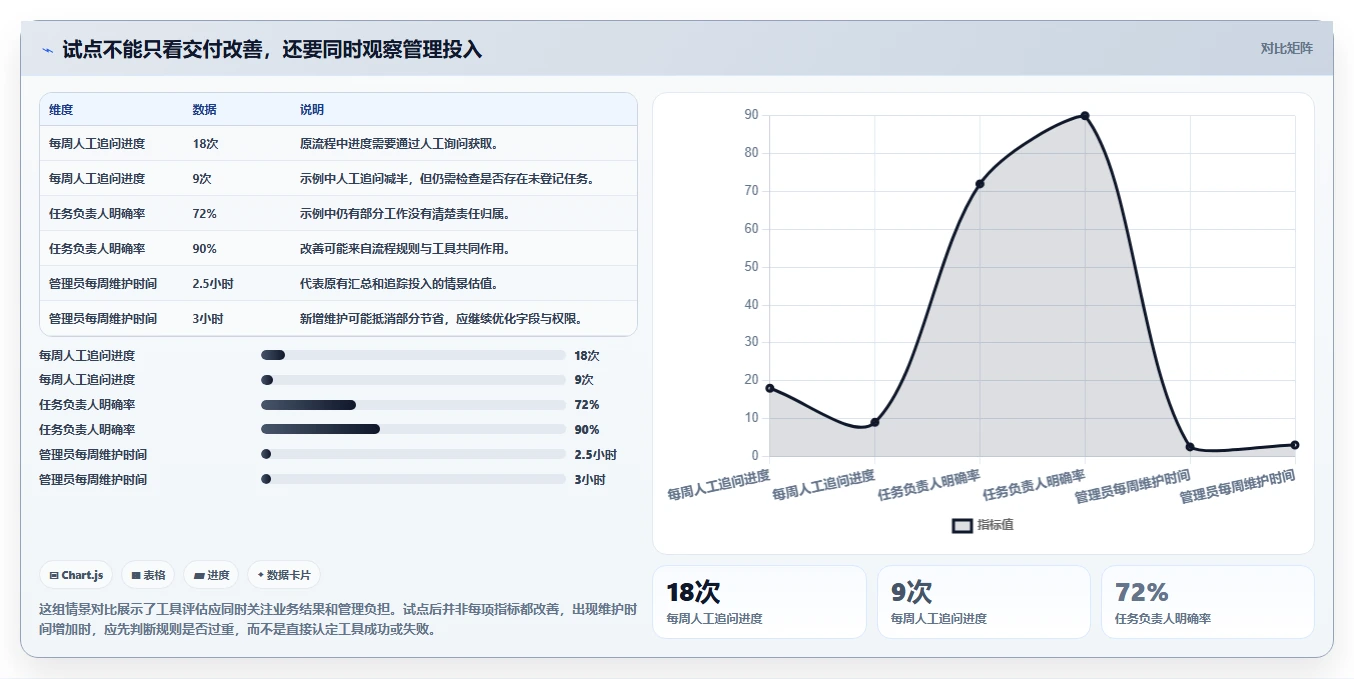Click the chart data point at value 9

tap(875, 422)
